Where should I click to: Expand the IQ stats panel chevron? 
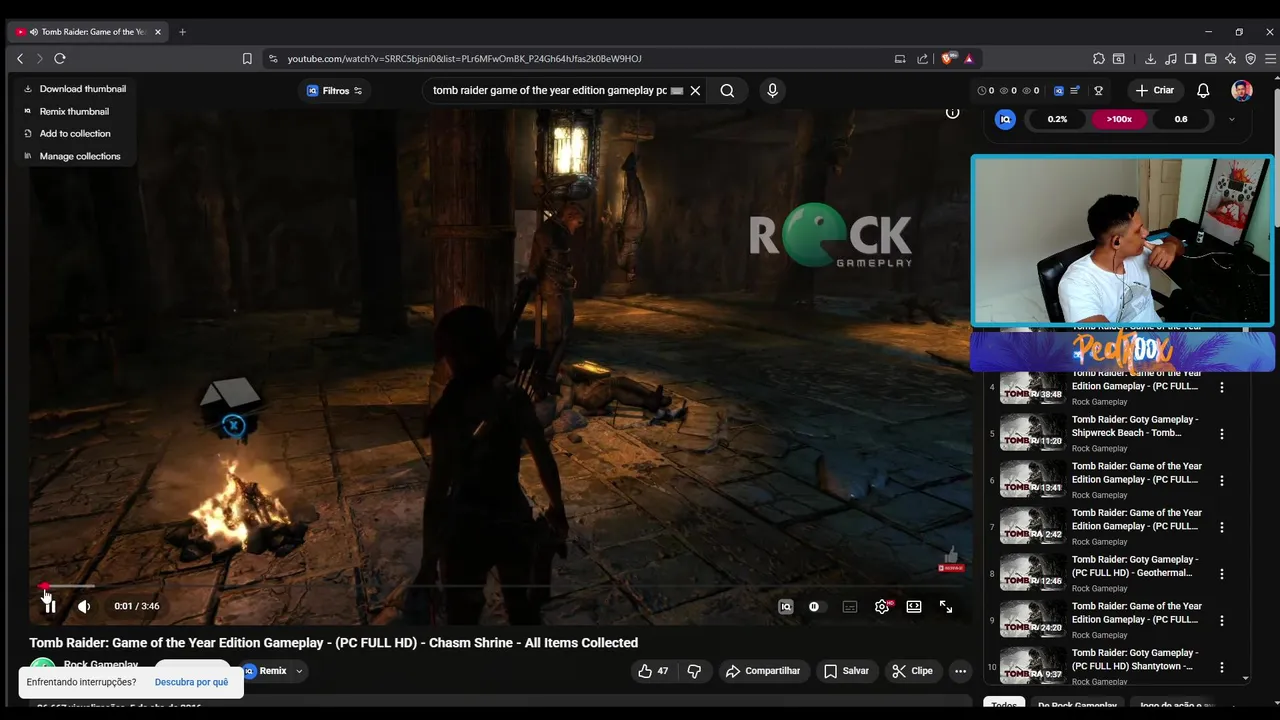(1231, 119)
